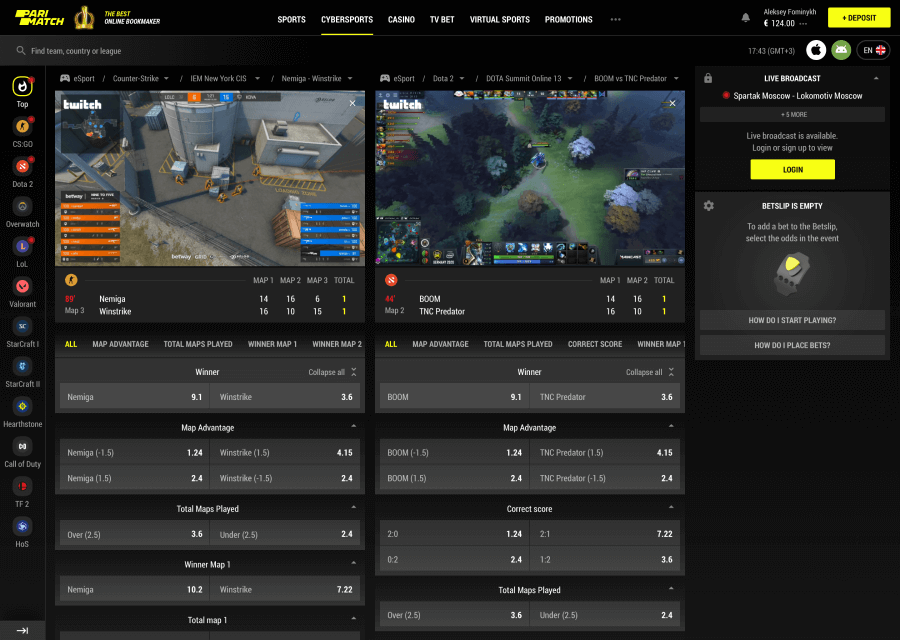
Task: Select the Valorant sidebar icon
Action: (22, 286)
